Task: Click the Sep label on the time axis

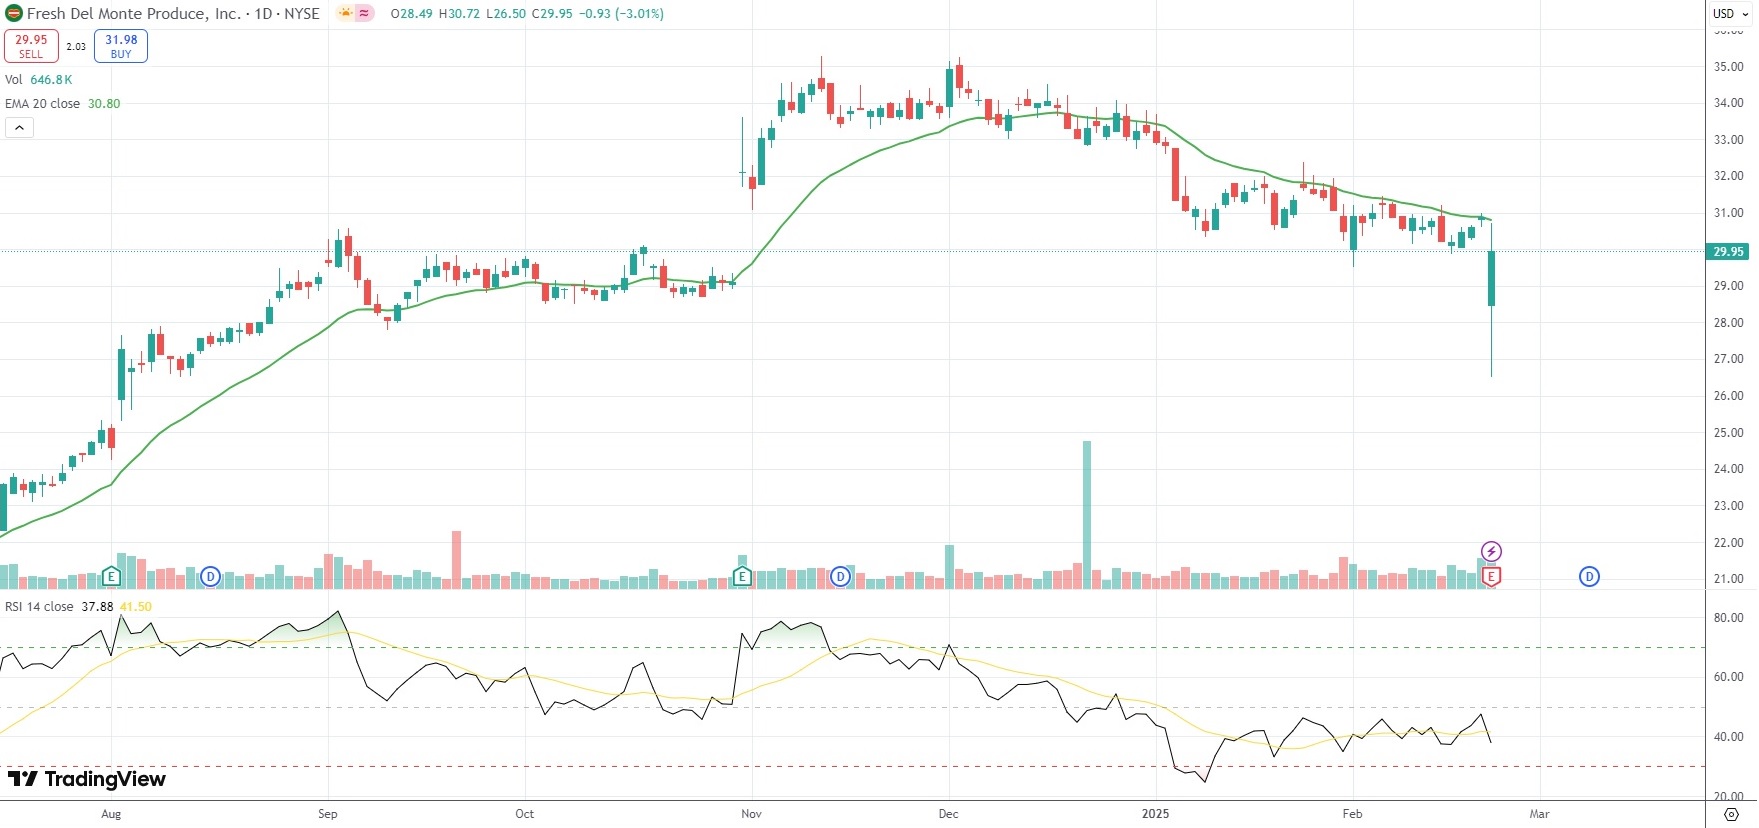Action: point(328,814)
